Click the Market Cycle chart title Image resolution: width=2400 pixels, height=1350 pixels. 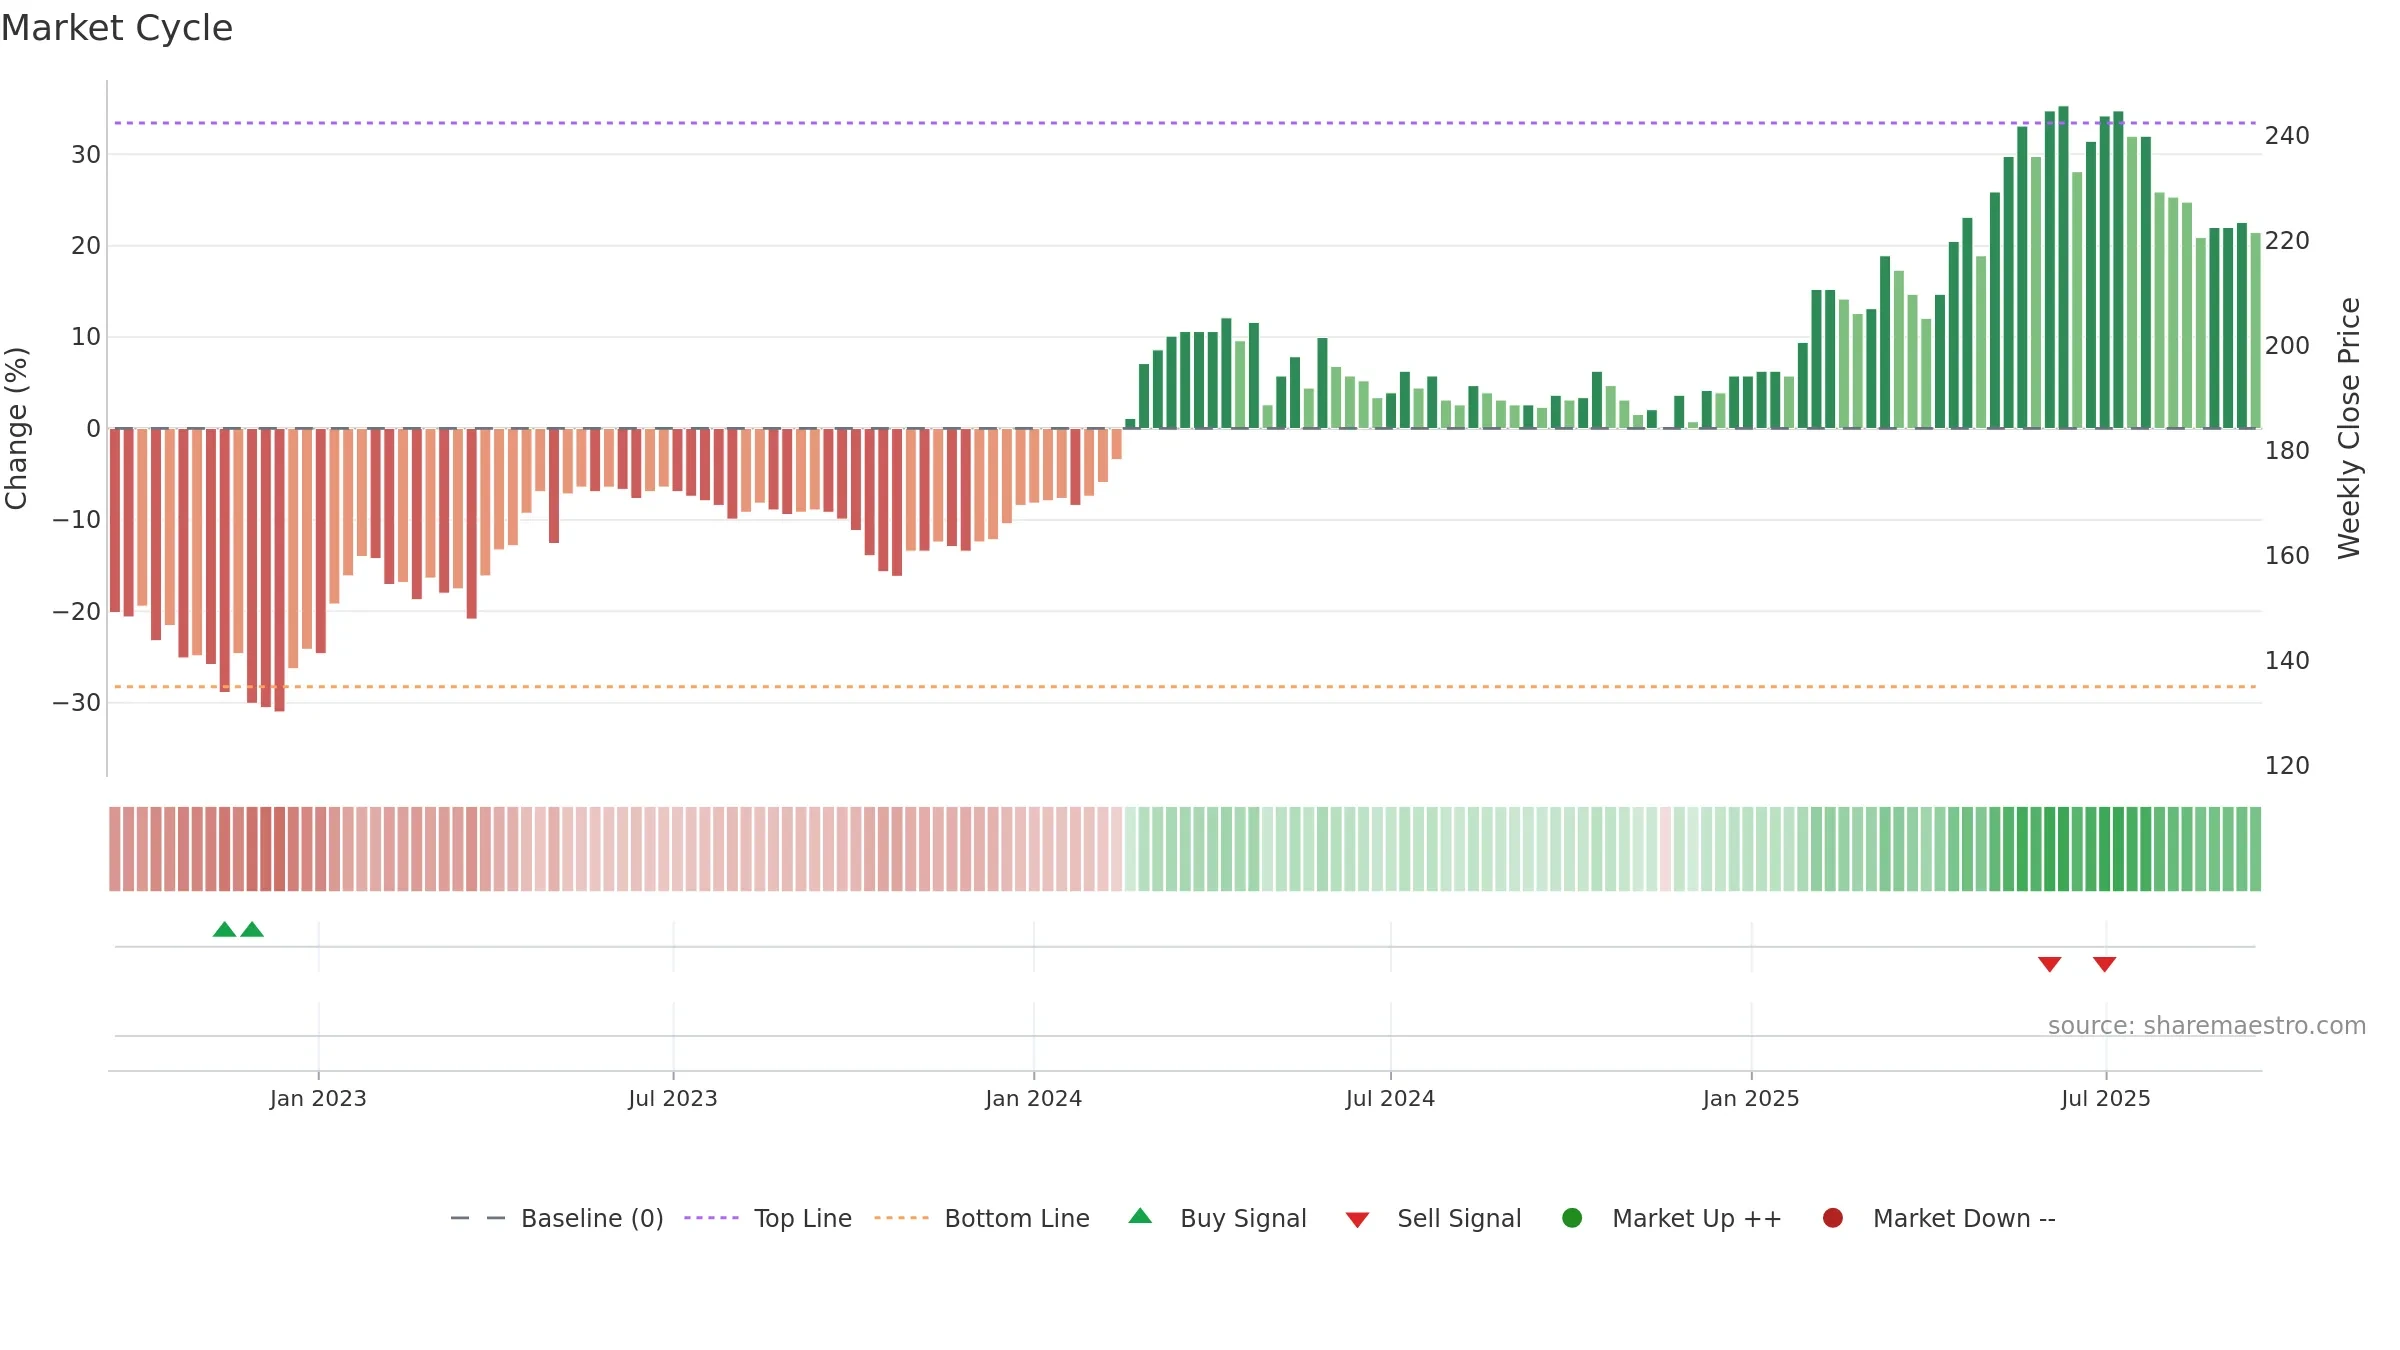tap(117, 28)
